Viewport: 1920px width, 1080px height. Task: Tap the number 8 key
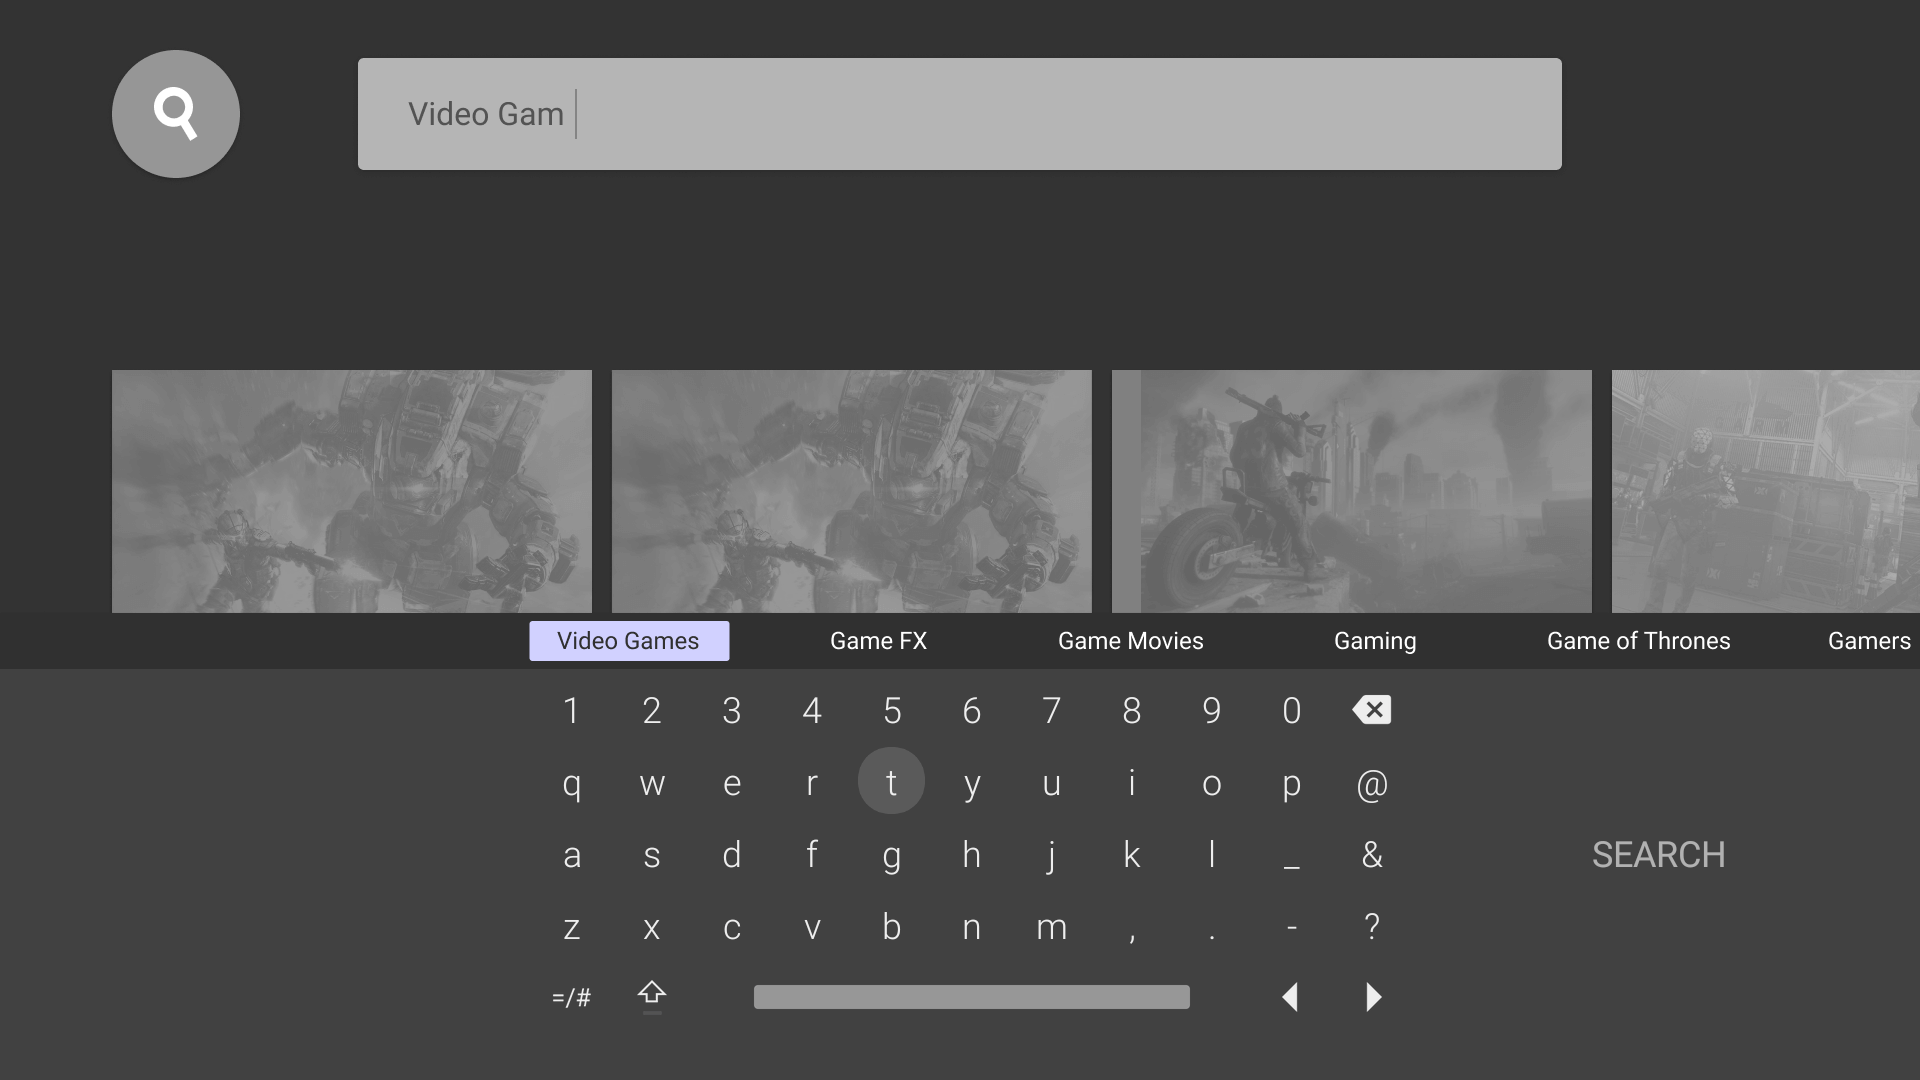tap(1132, 711)
